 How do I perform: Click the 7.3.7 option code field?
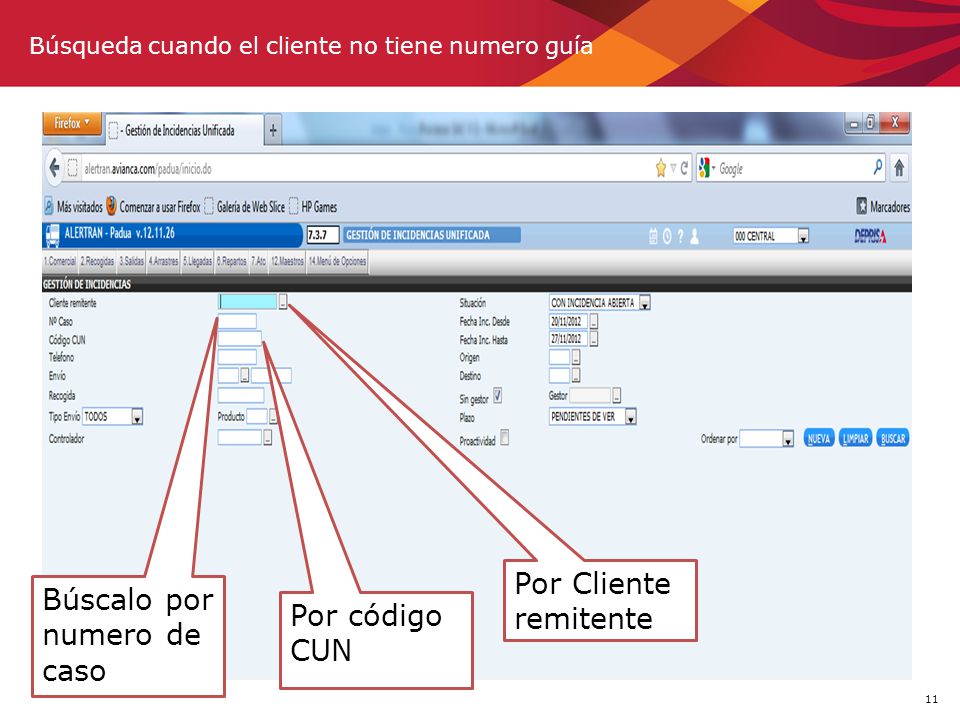pyautogui.click(x=323, y=235)
